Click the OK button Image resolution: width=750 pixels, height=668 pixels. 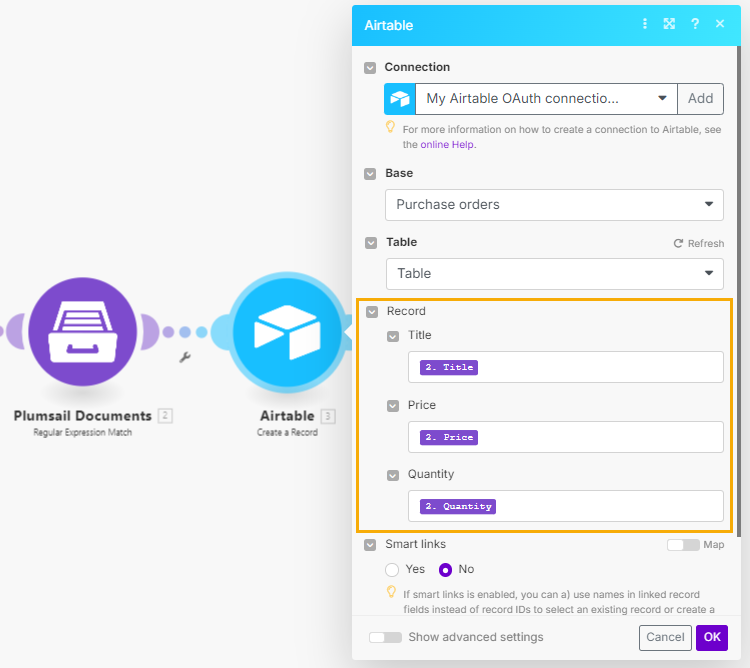(x=712, y=637)
